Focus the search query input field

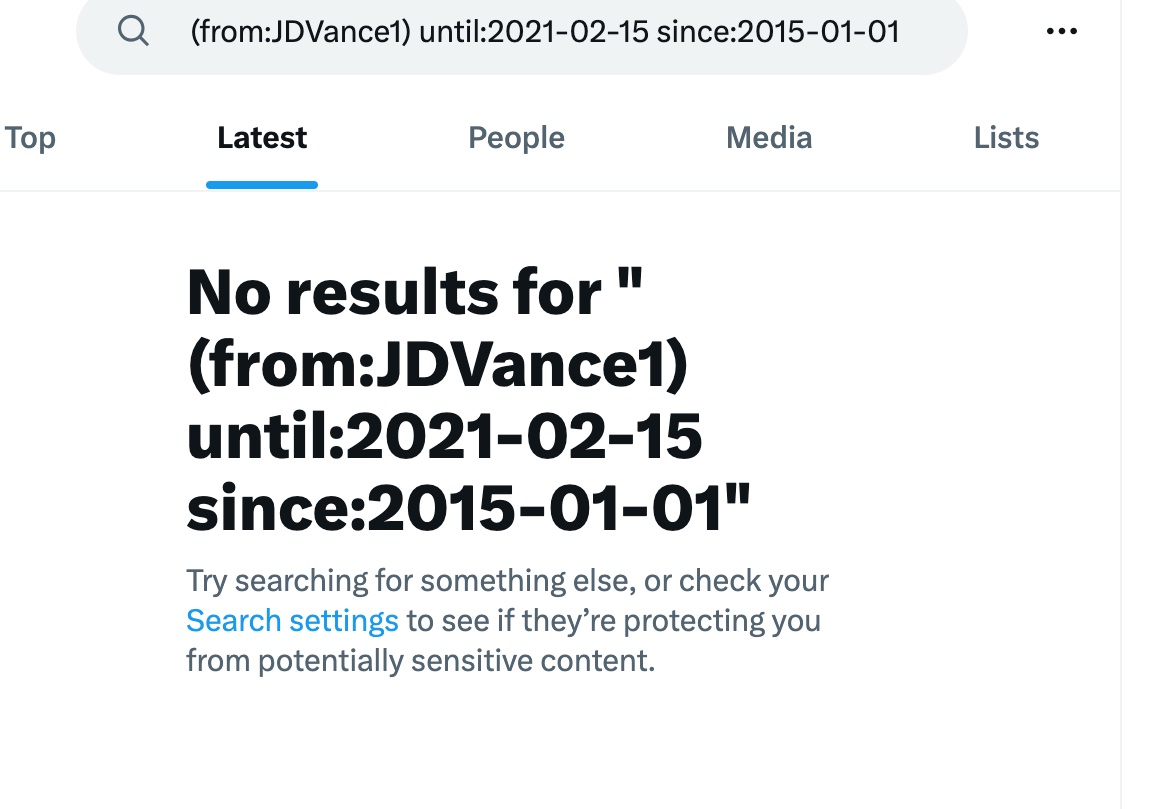[x=545, y=32]
